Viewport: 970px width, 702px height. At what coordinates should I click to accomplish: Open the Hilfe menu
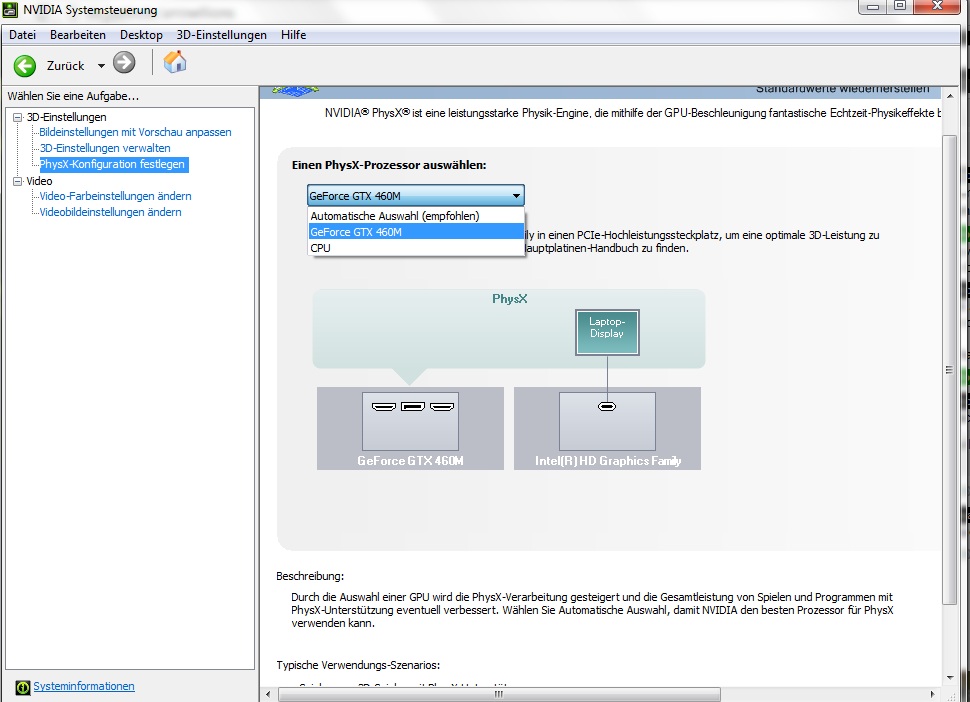pos(293,35)
